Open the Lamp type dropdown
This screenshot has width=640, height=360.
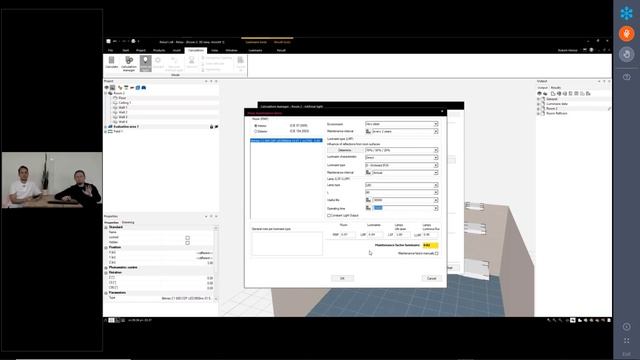coord(436,185)
